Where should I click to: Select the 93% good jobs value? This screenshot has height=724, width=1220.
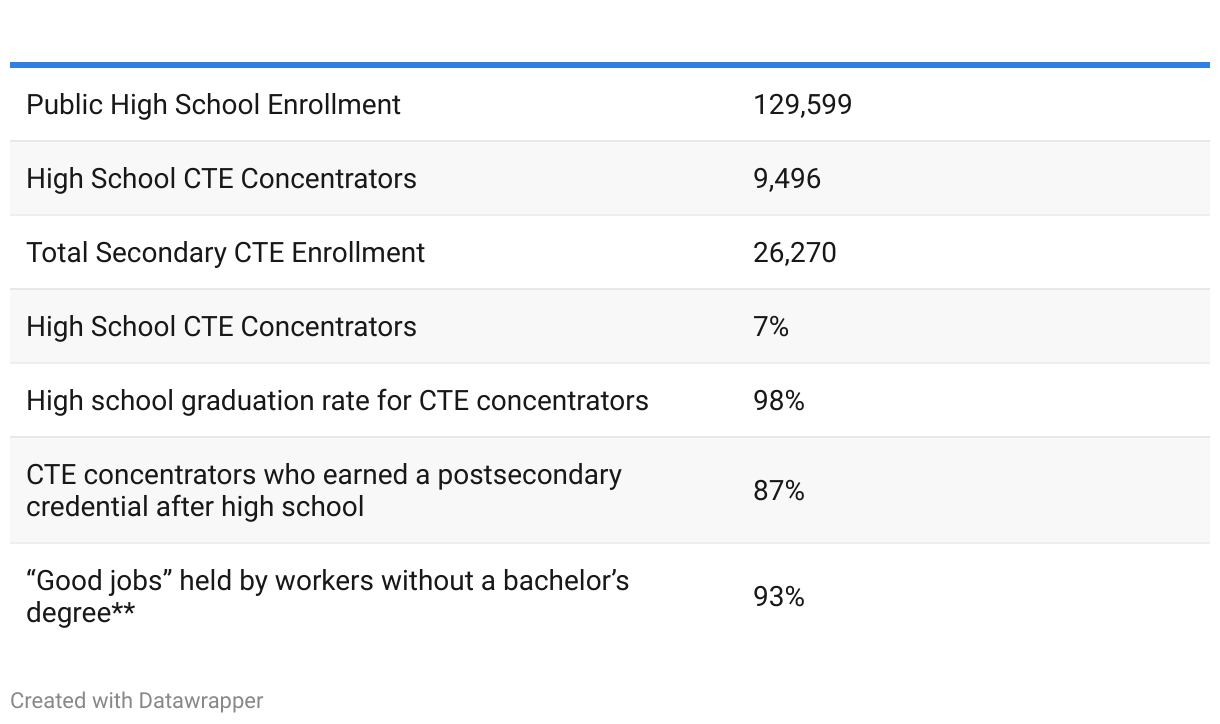point(779,597)
